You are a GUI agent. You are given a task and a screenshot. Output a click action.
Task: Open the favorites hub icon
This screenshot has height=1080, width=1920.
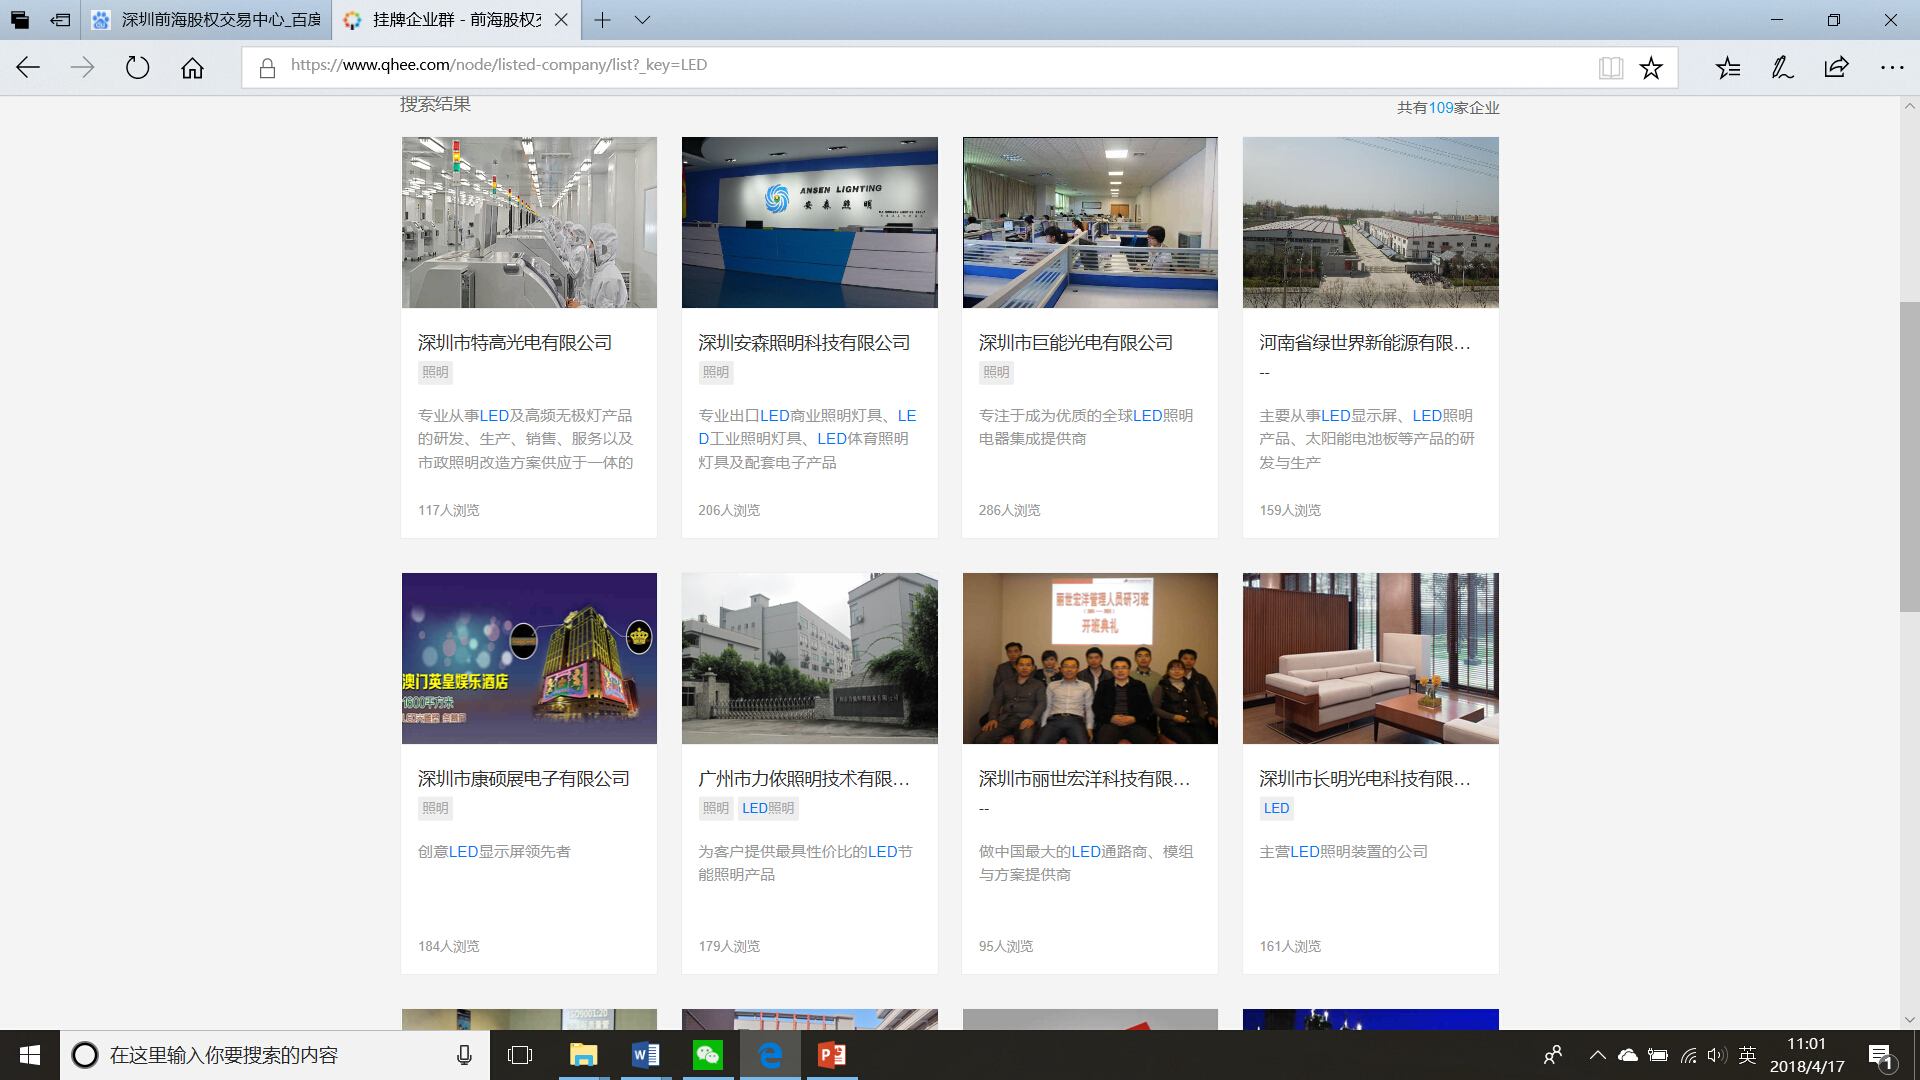tap(1728, 68)
